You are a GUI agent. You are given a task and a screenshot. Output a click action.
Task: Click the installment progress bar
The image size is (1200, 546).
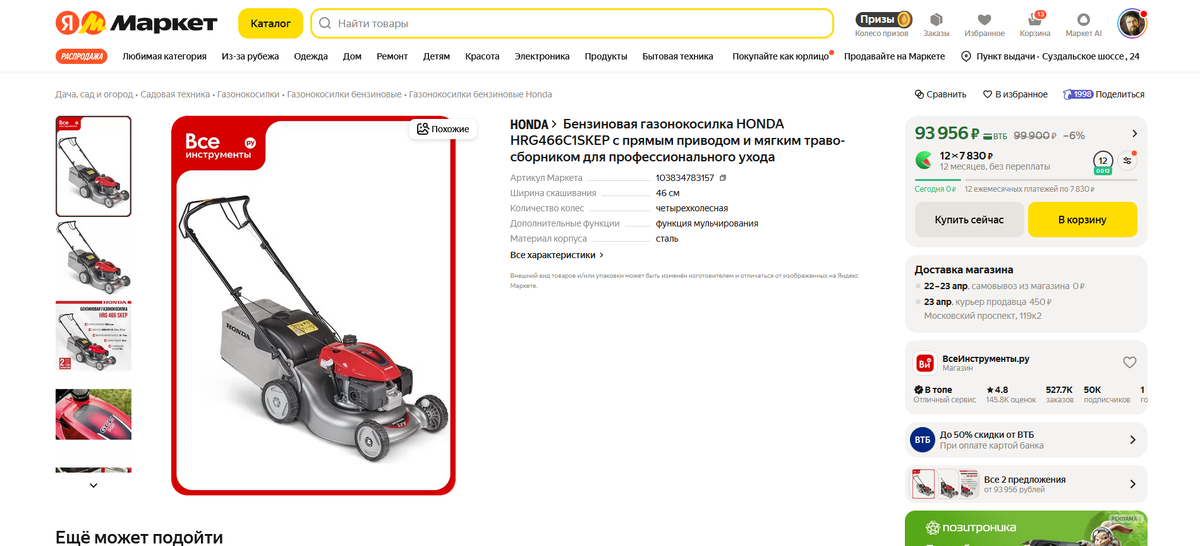pos(1026,180)
